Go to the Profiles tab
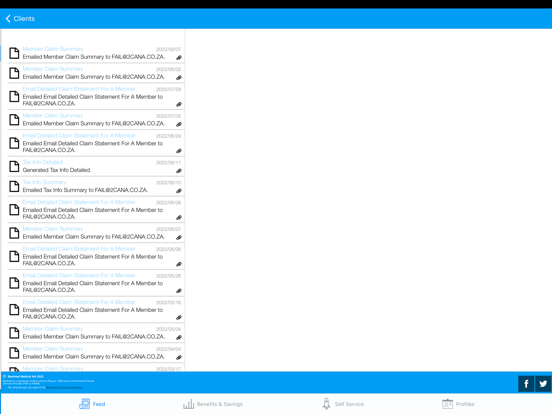 [458, 404]
